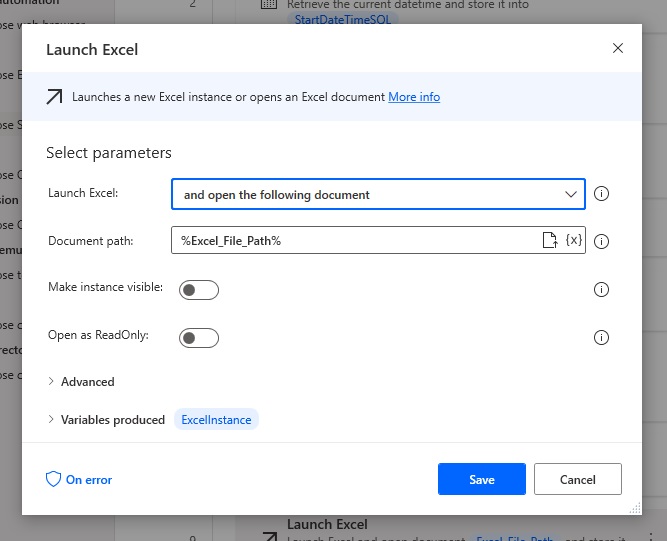Click info icon beside Launch Excel dropdown
667x541 pixels.
pos(601,194)
